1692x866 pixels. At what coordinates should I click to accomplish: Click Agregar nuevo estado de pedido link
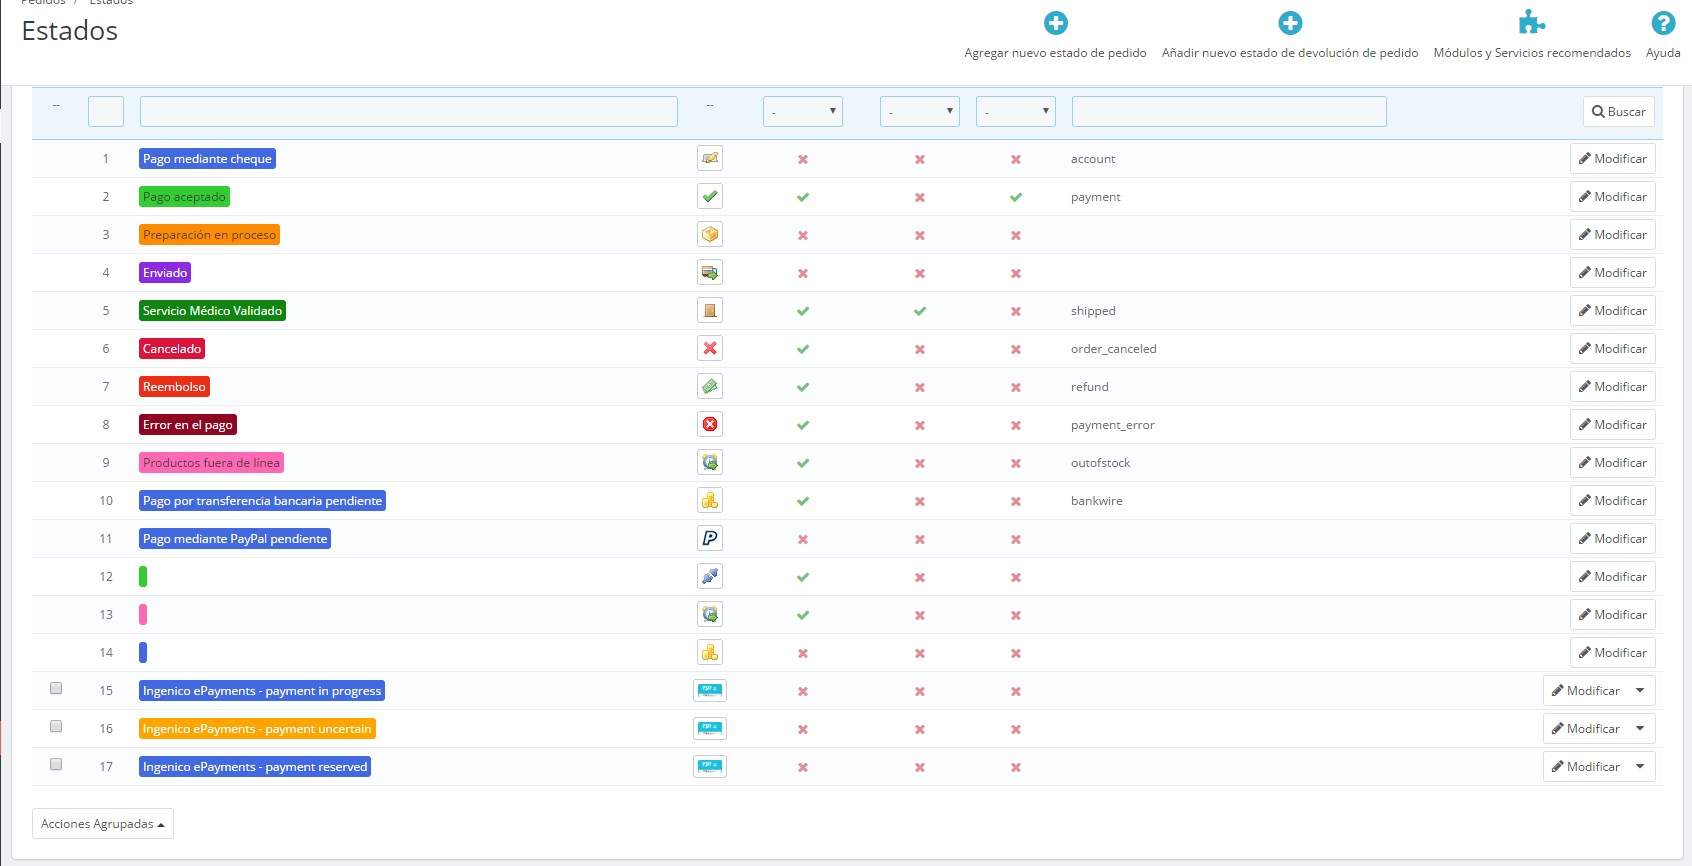click(1055, 53)
